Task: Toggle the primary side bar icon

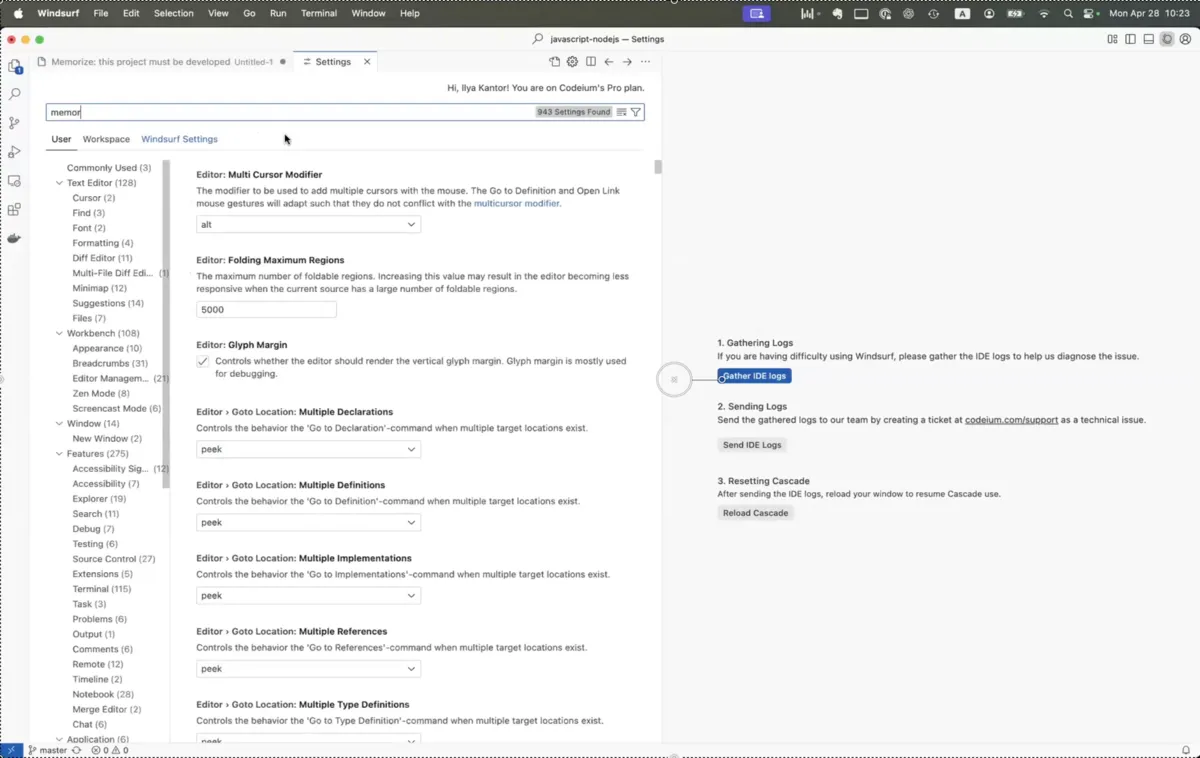Action: point(1130,39)
